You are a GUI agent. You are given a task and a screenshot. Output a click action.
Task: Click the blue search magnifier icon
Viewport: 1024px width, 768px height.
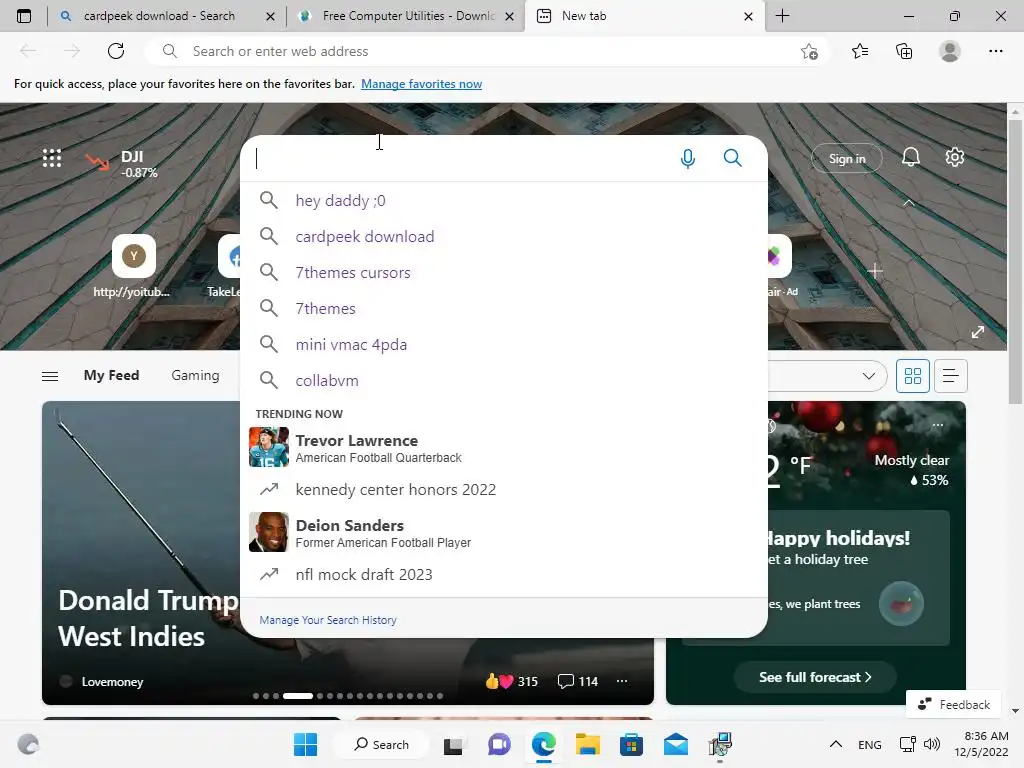[x=733, y=157]
